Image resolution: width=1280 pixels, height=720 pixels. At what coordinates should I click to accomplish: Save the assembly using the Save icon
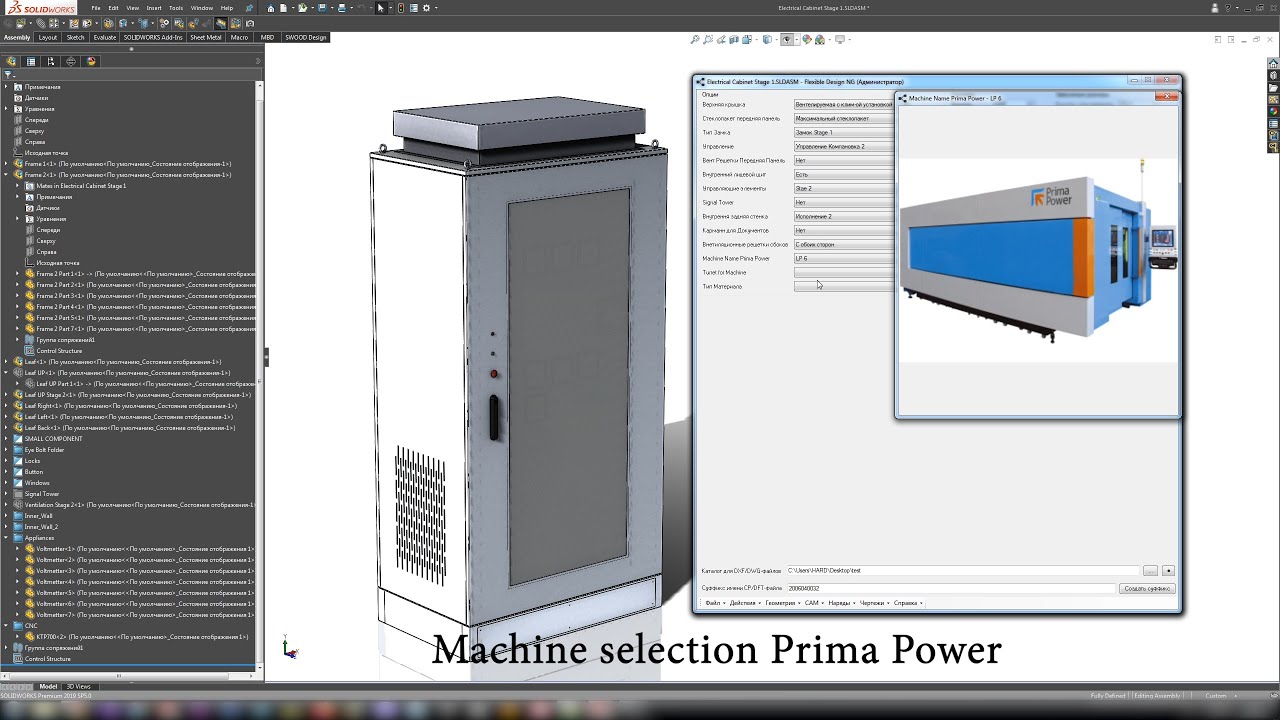324,8
